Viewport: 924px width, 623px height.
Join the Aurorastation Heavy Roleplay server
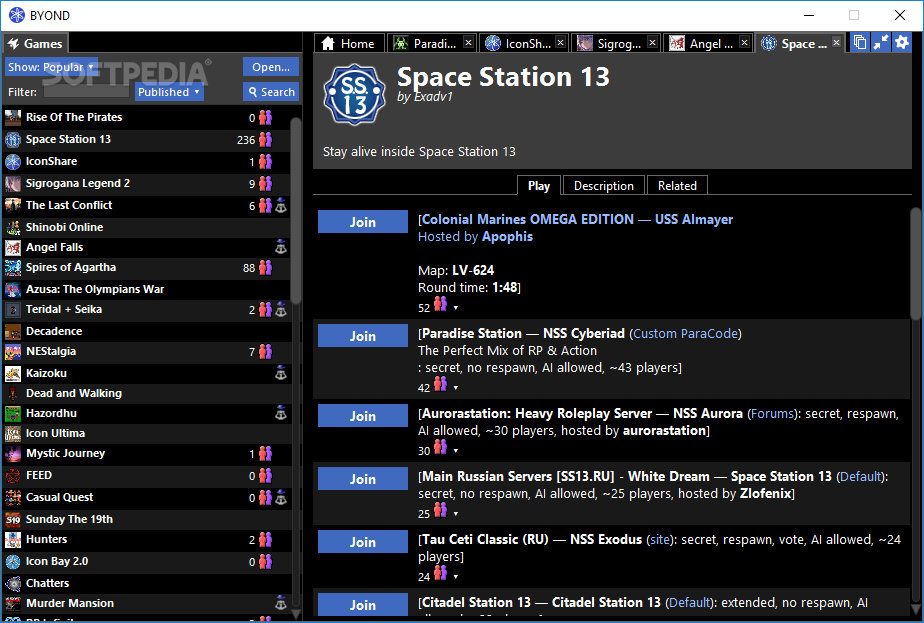362,416
